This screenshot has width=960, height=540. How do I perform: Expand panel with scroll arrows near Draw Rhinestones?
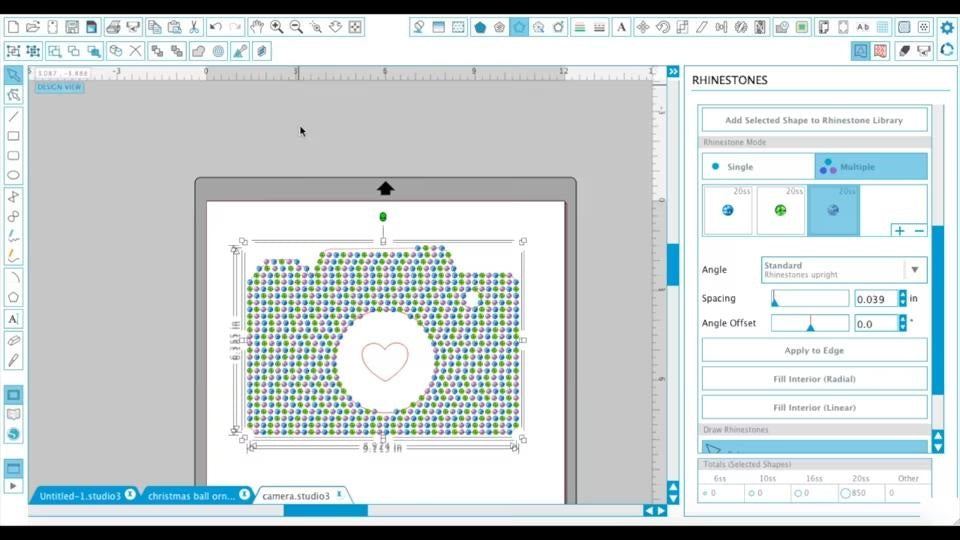937,441
